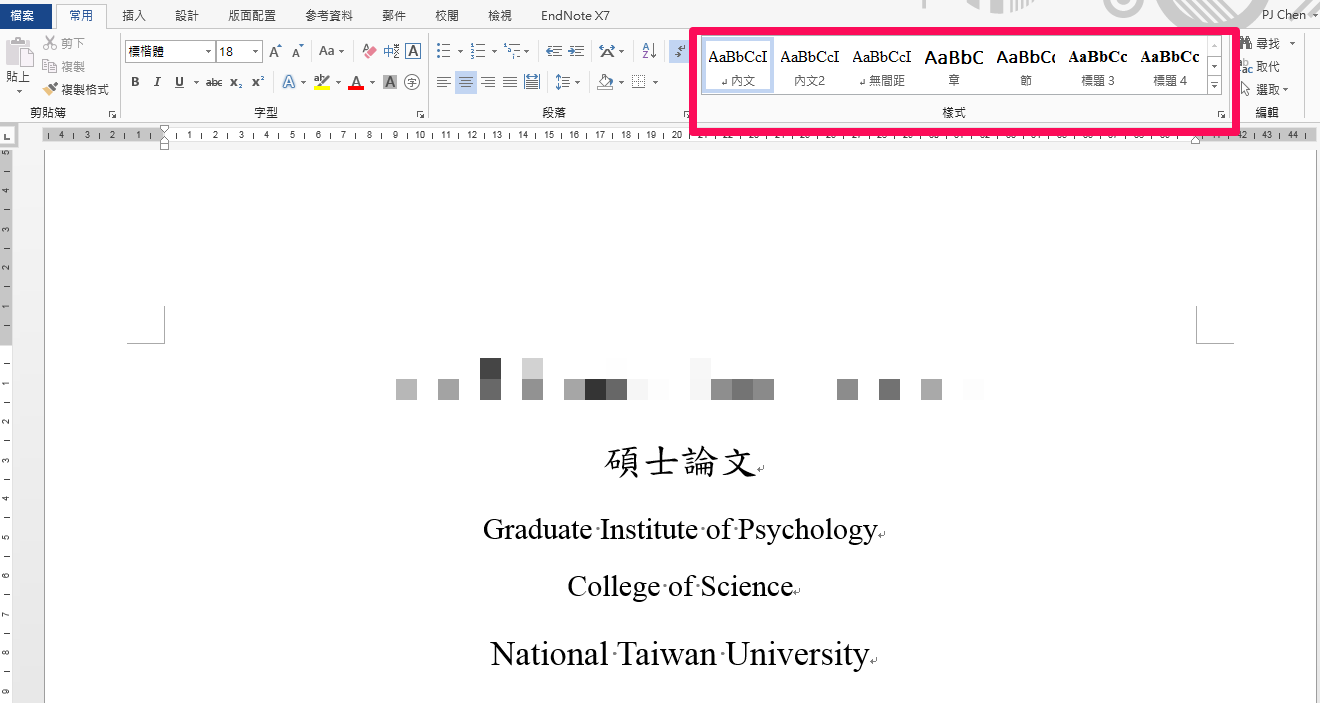Open the font name dropdown (標楷體)

click(x=208, y=51)
